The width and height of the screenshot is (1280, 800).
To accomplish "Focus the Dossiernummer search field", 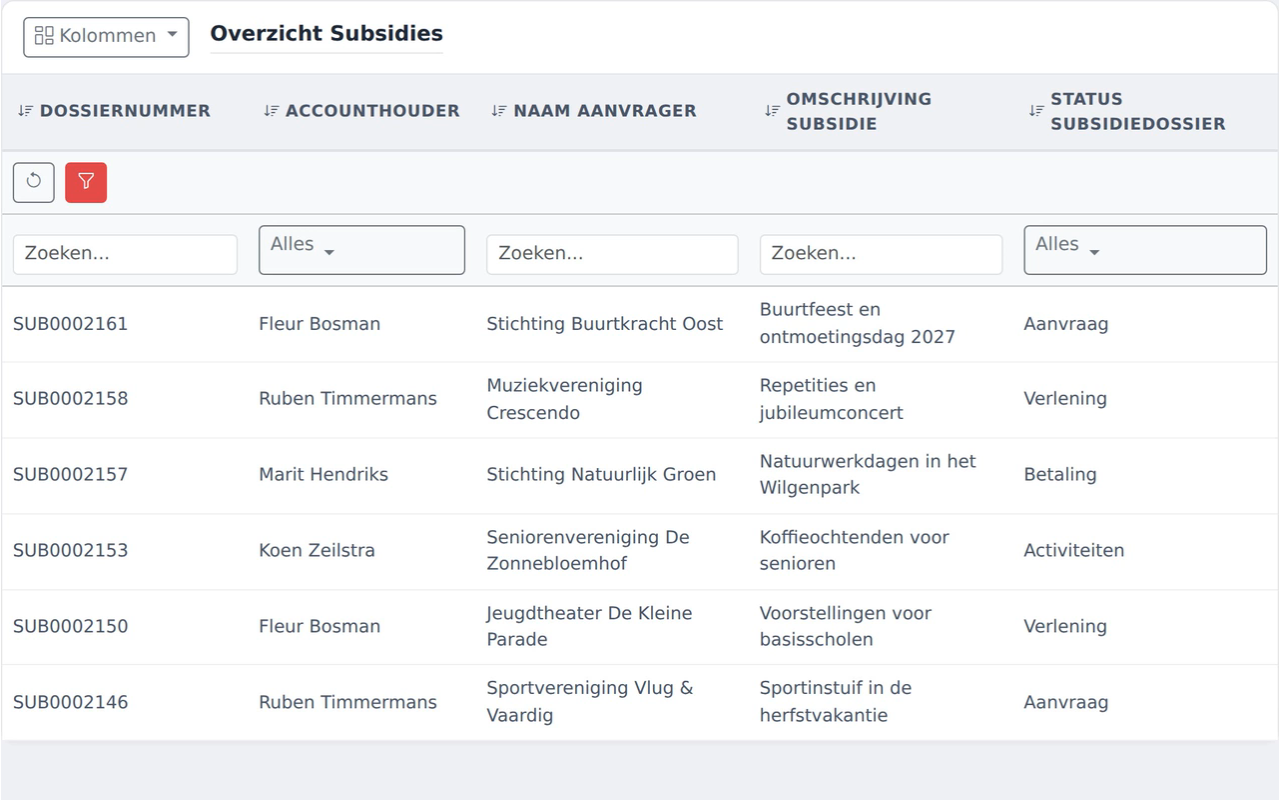I will click(x=125, y=254).
